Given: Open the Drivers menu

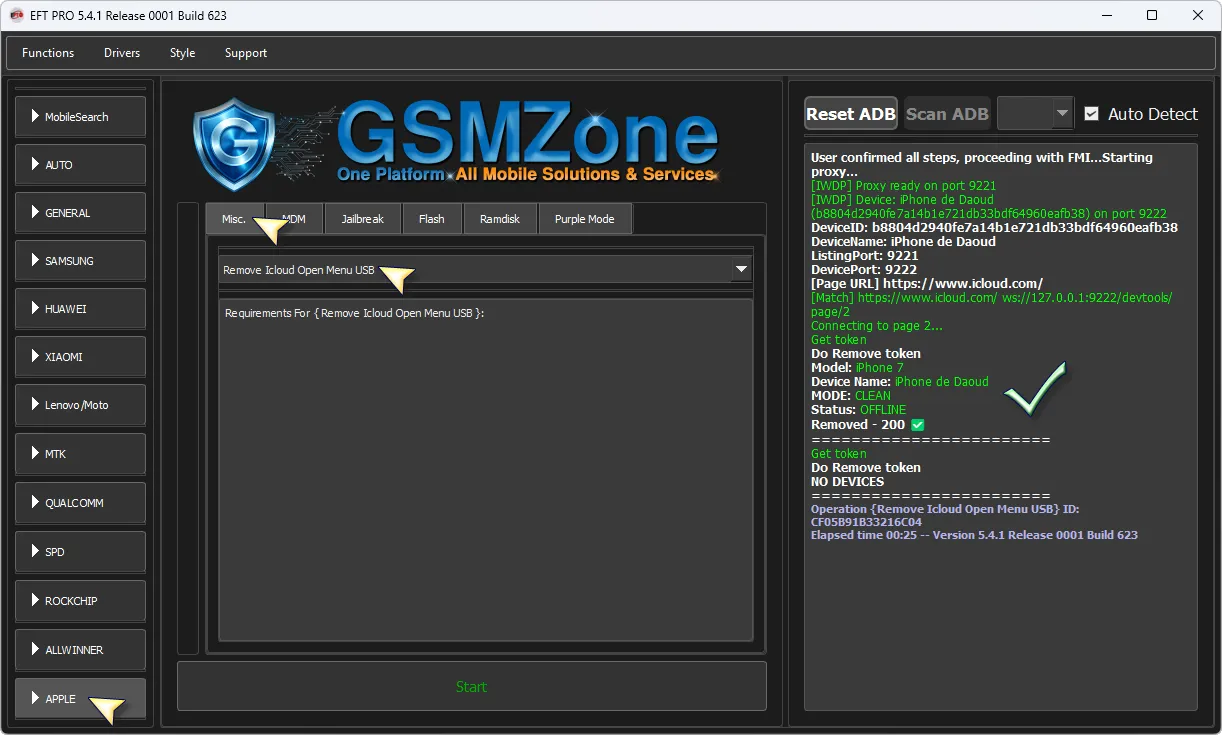Looking at the screenshot, I should coord(122,53).
